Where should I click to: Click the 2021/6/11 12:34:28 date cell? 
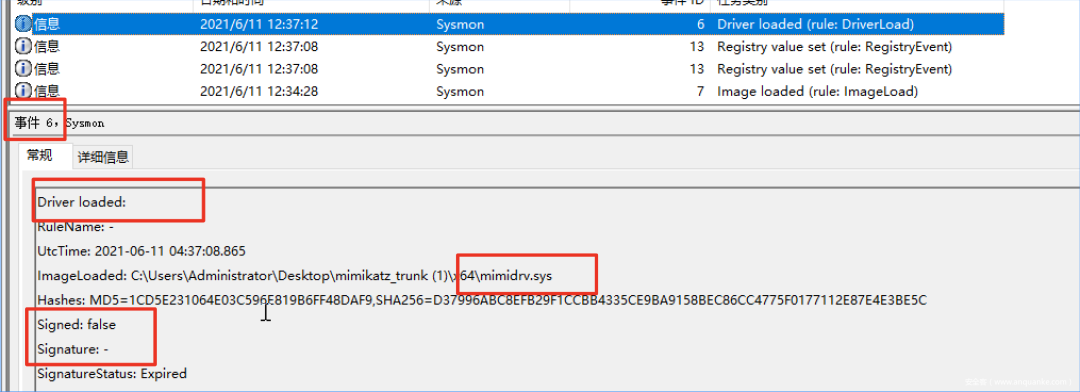coord(259,91)
